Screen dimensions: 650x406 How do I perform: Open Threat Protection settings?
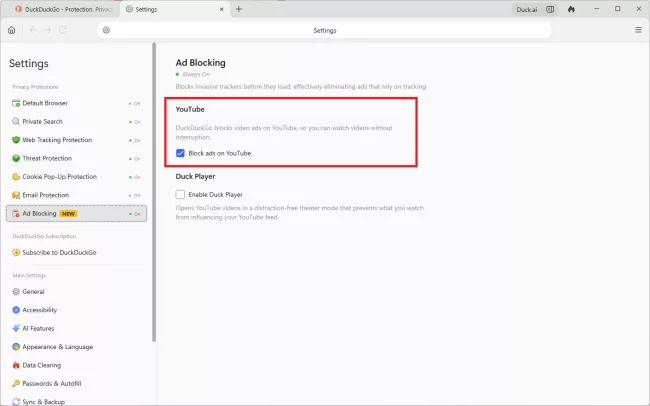tap(76, 158)
